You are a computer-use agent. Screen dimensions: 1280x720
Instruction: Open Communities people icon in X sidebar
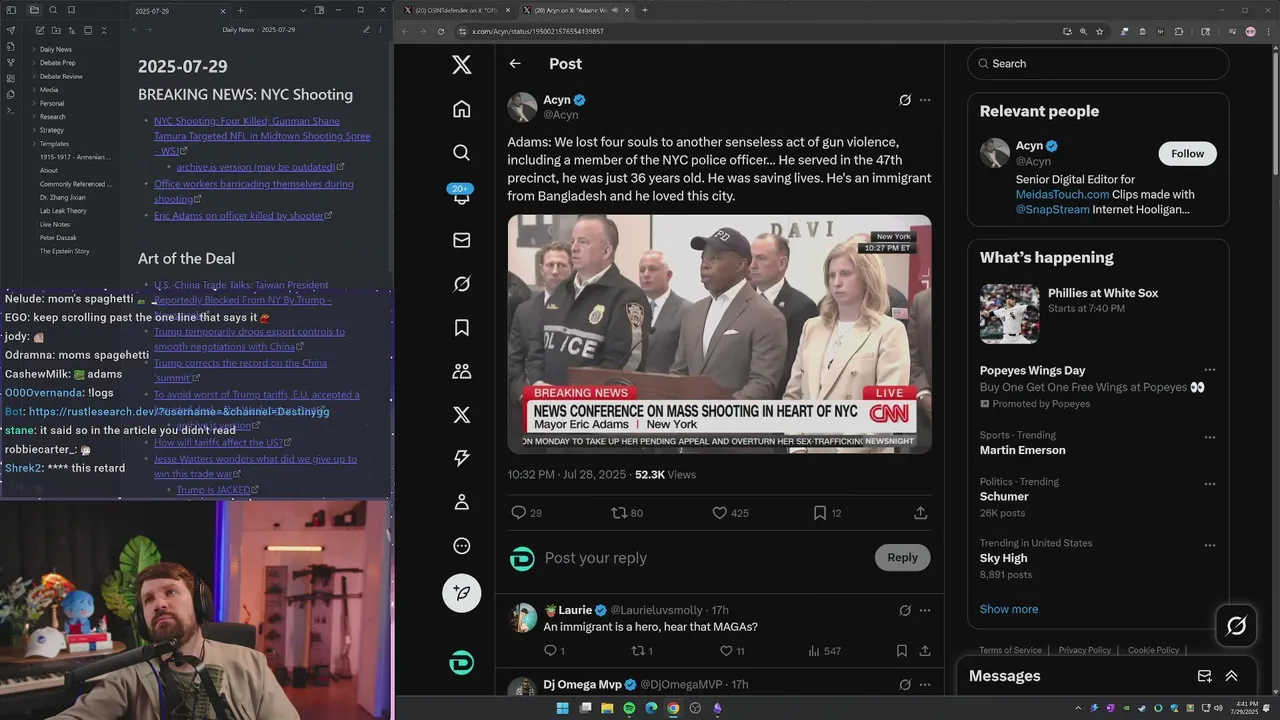coord(461,371)
